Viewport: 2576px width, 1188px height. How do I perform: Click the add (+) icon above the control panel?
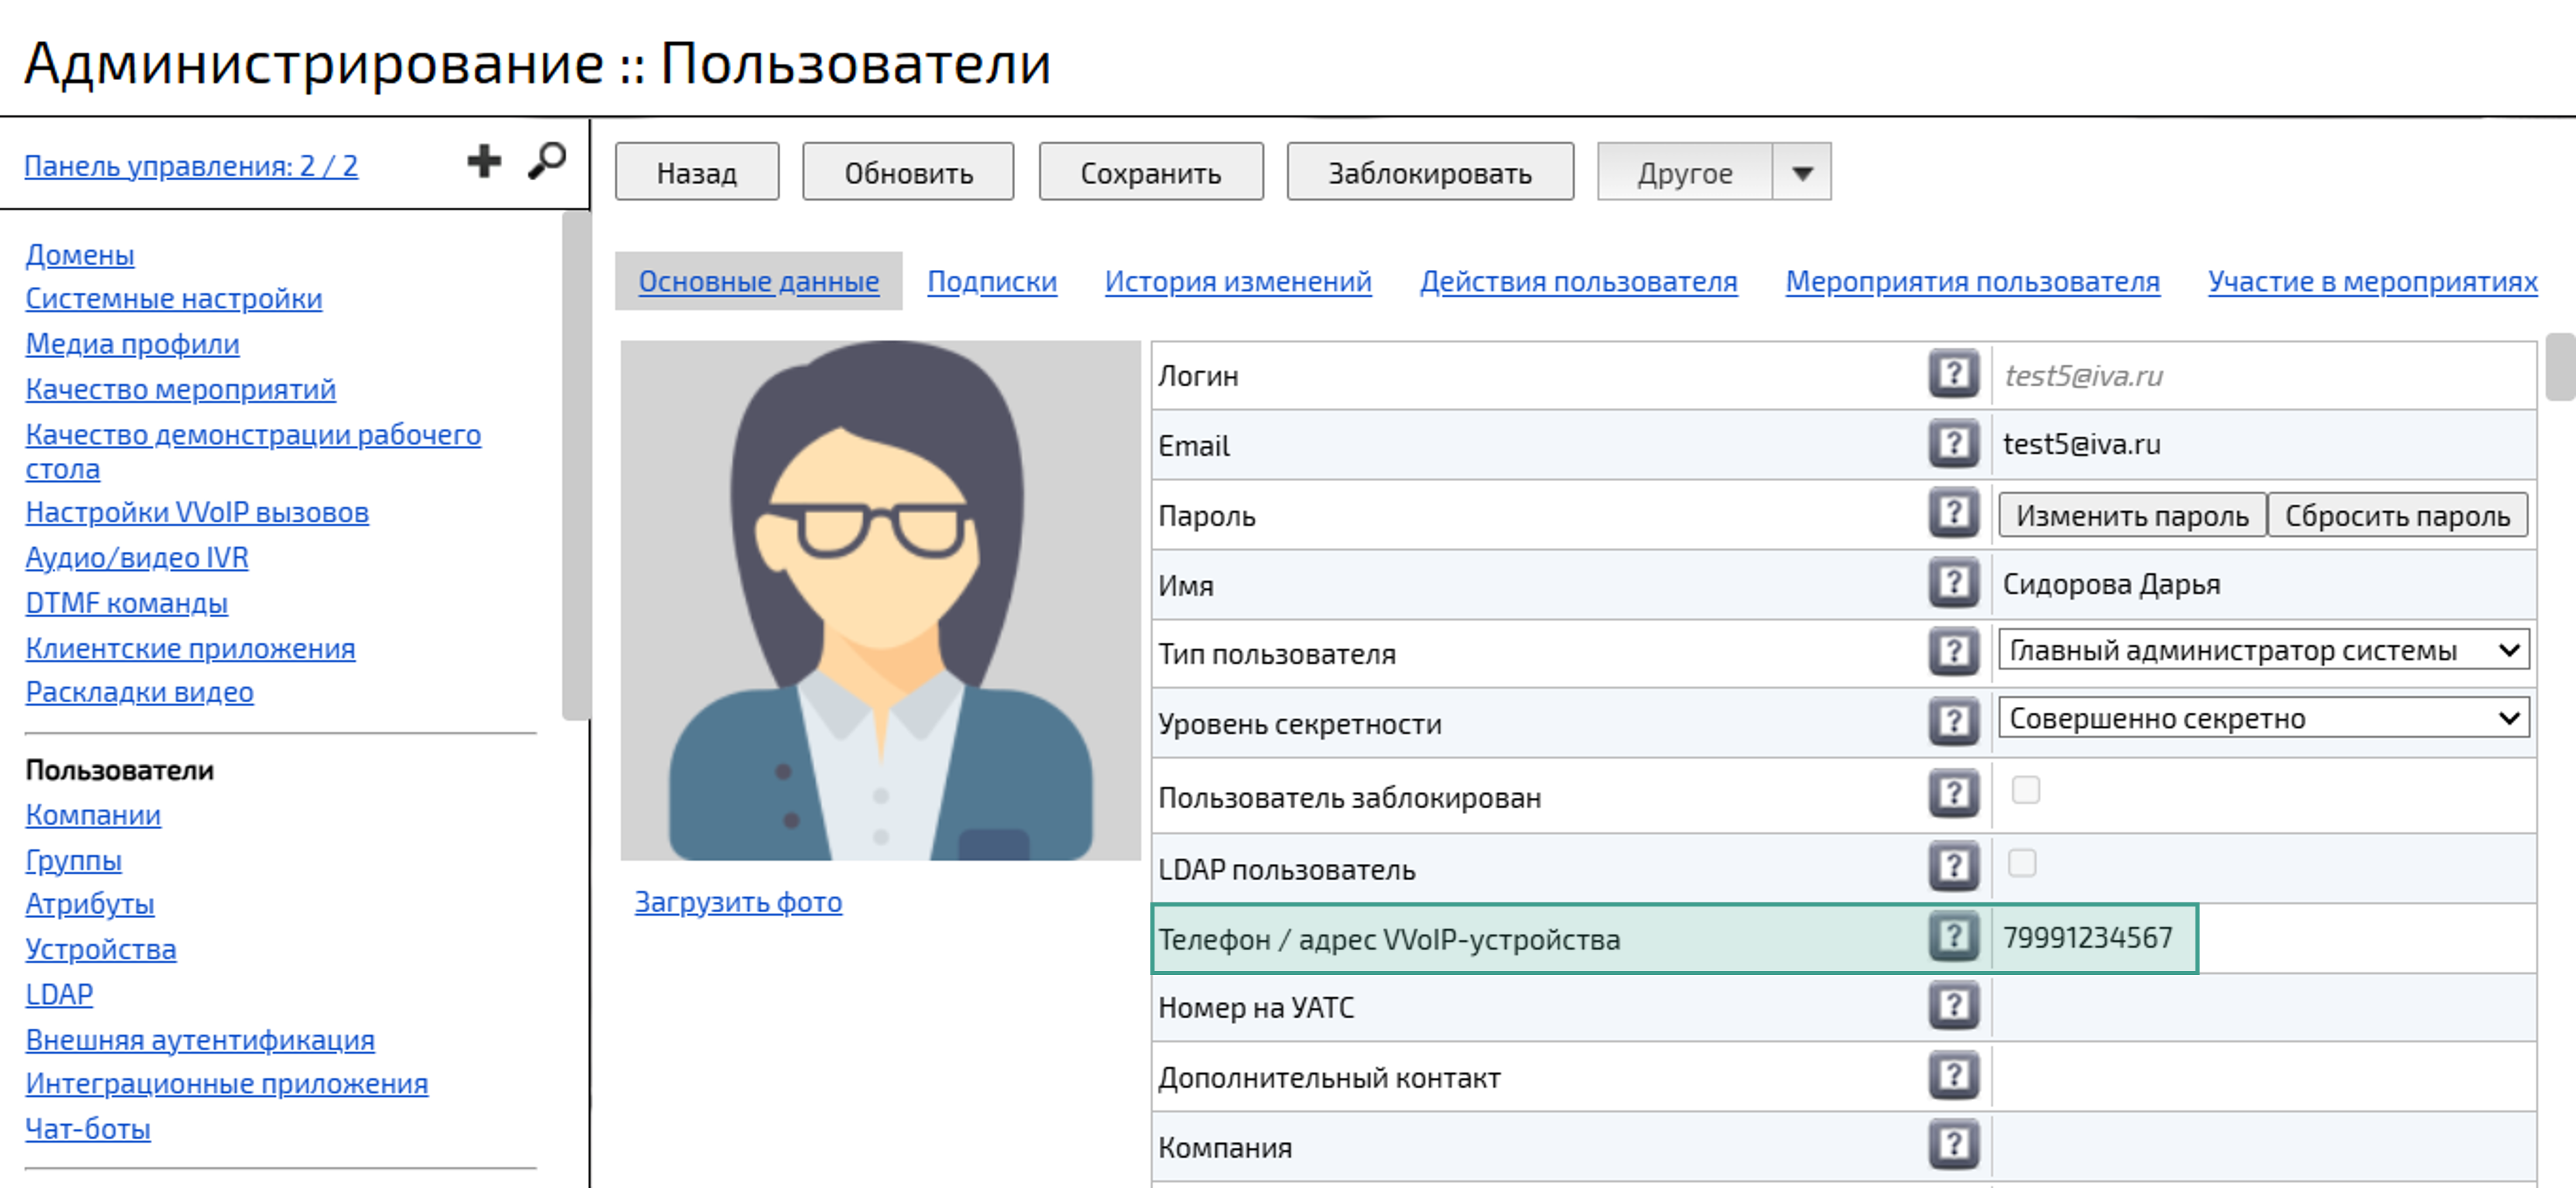(484, 160)
